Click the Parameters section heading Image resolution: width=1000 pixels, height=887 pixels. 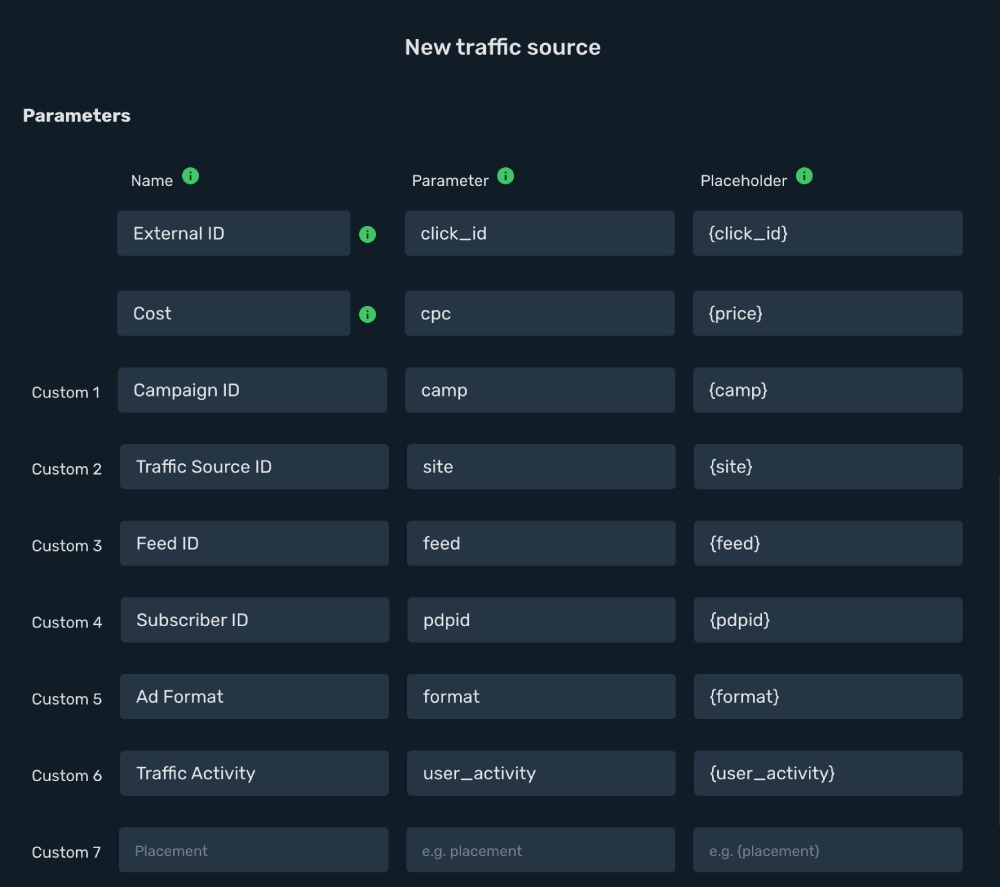click(77, 115)
